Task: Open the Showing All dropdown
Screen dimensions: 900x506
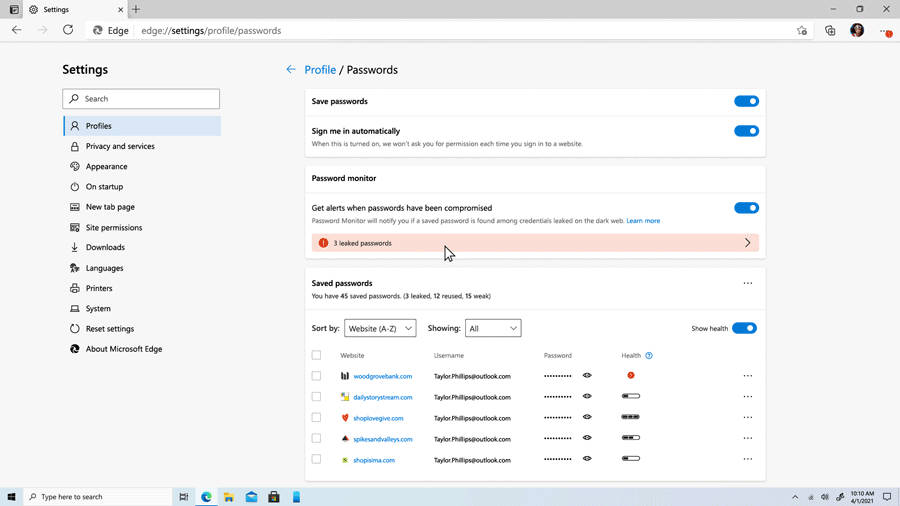Action: click(x=493, y=328)
